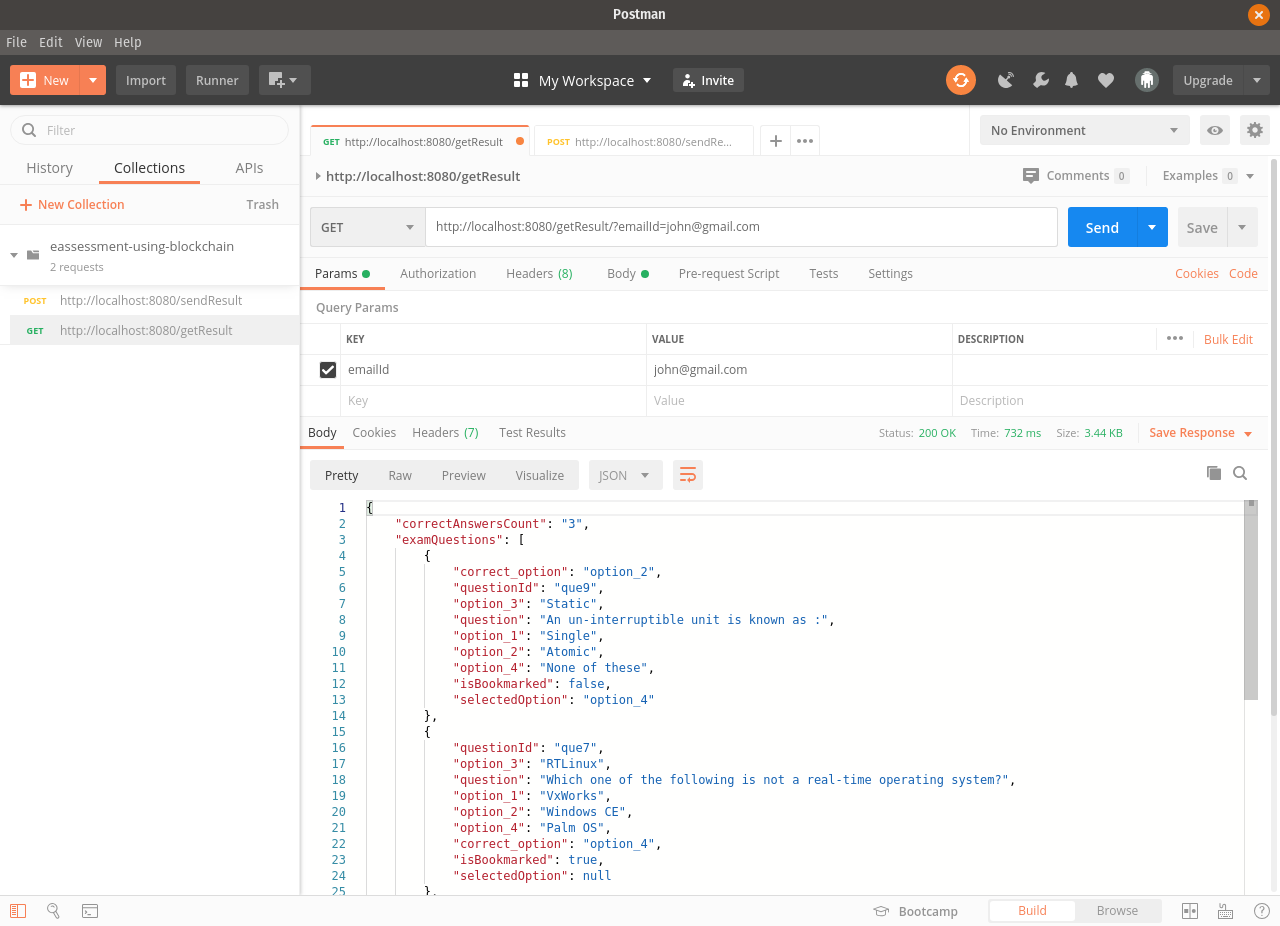The image size is (1280, 926).
Task: Open manage environments gear icon
Action: click(1254, 130)
